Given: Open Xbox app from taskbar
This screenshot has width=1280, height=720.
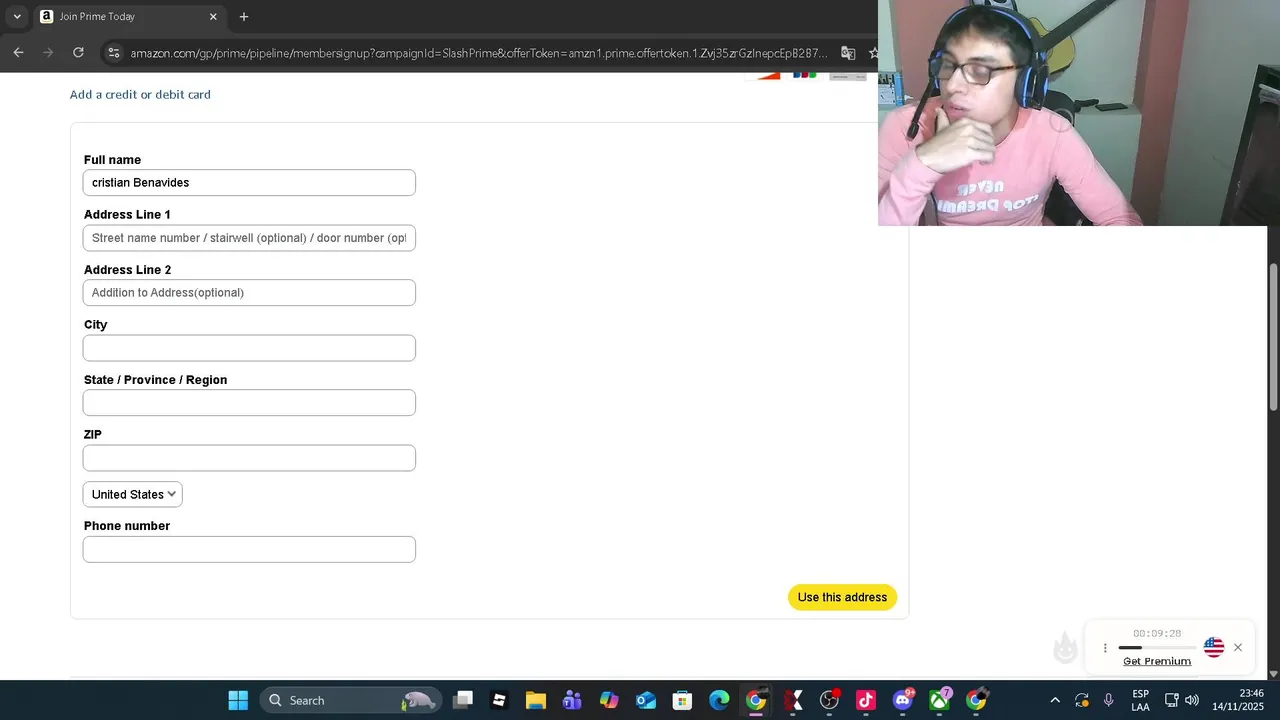Looking at the screenshot, I should pyautogui.click(x=940, y=700).
